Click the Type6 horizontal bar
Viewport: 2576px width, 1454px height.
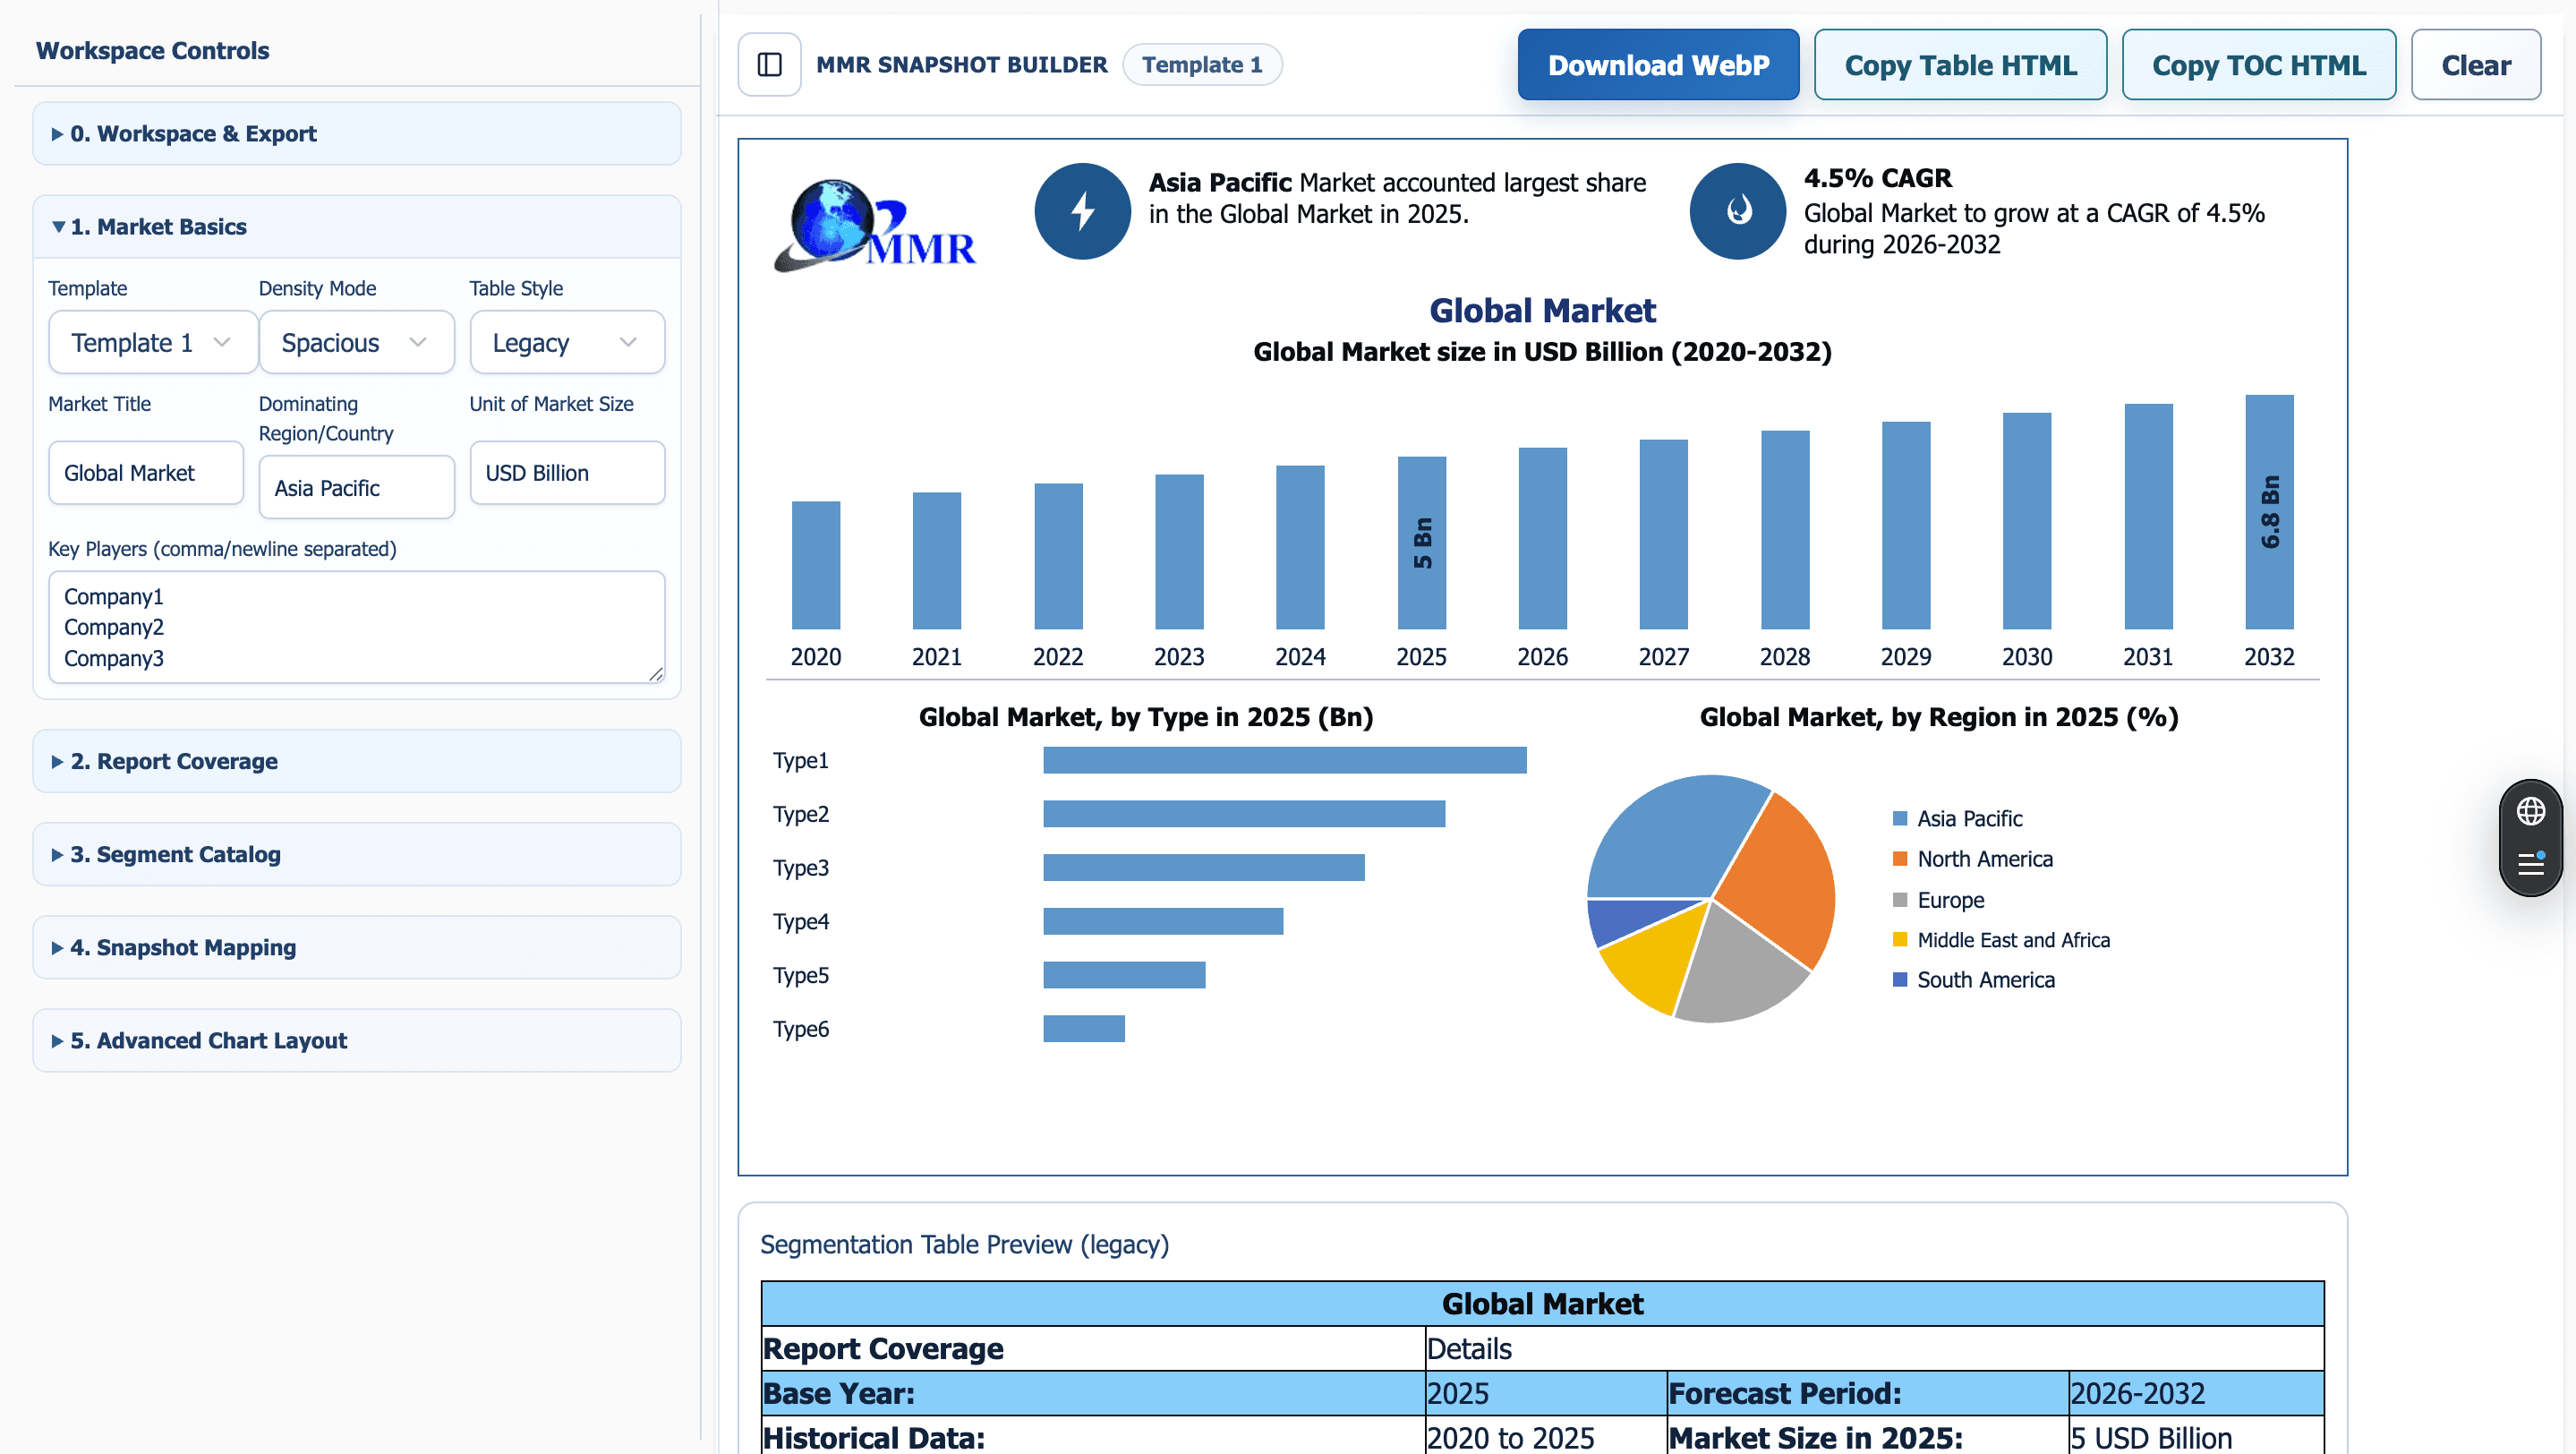pos(1084,1029)
